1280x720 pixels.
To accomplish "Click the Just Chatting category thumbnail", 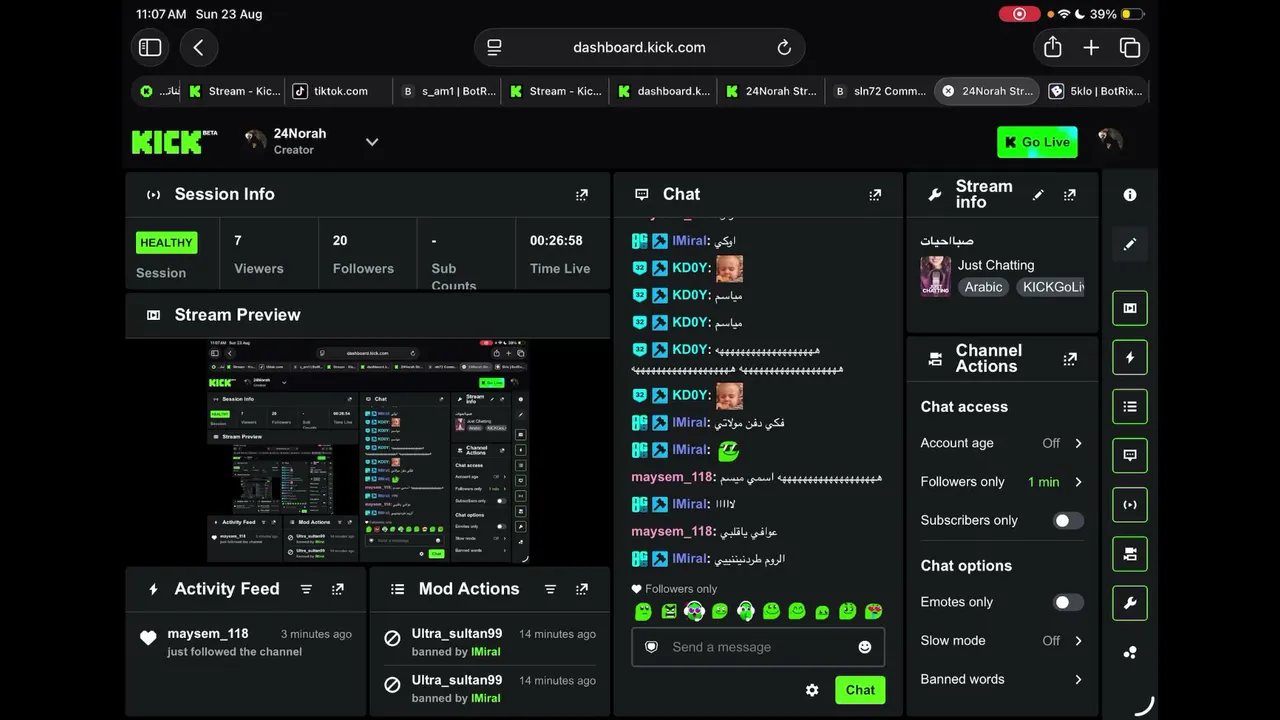I will click(936, 276).
